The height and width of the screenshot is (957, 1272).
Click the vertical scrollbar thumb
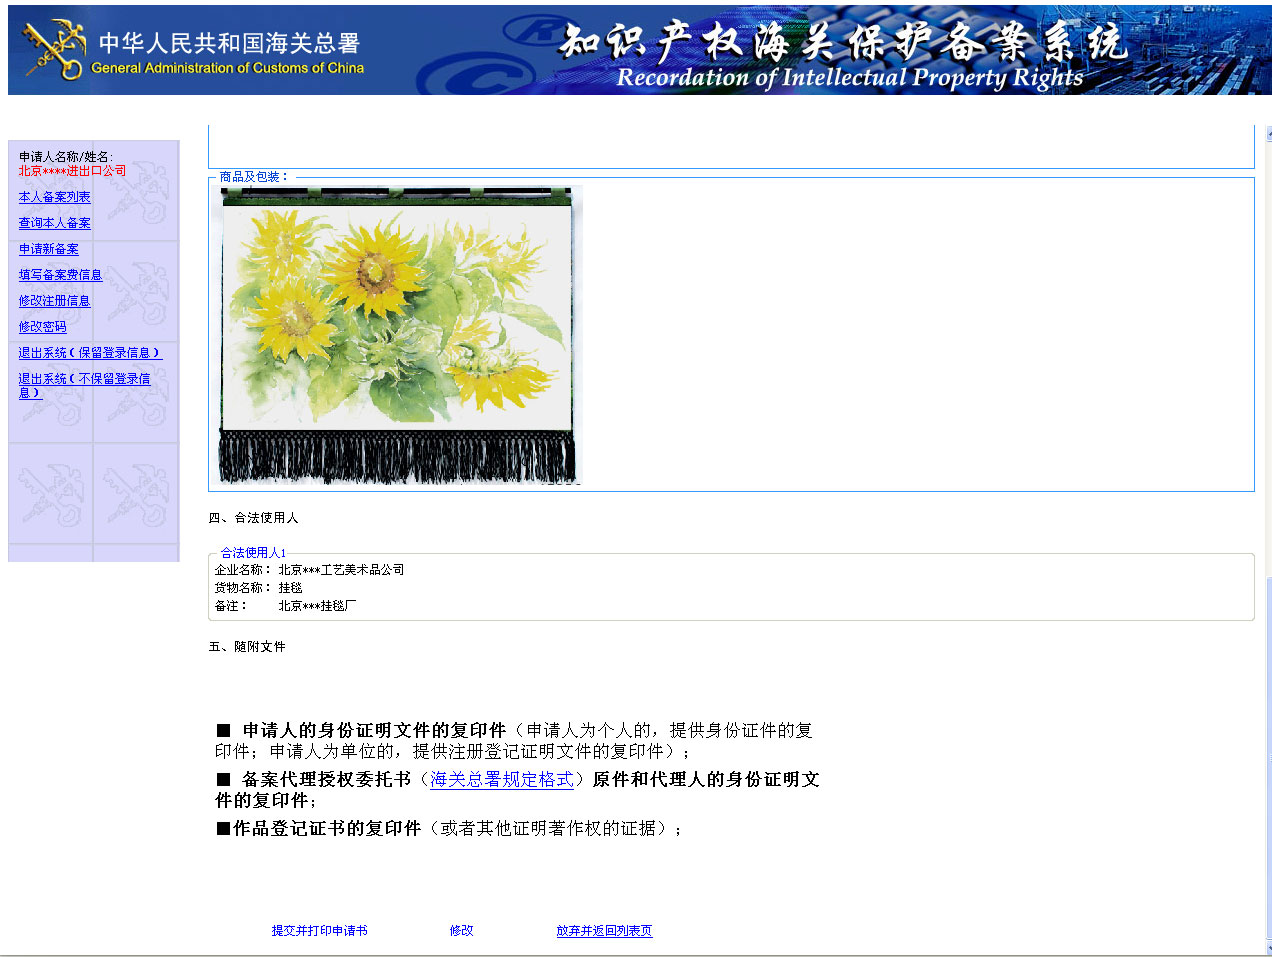(1267, 757)
